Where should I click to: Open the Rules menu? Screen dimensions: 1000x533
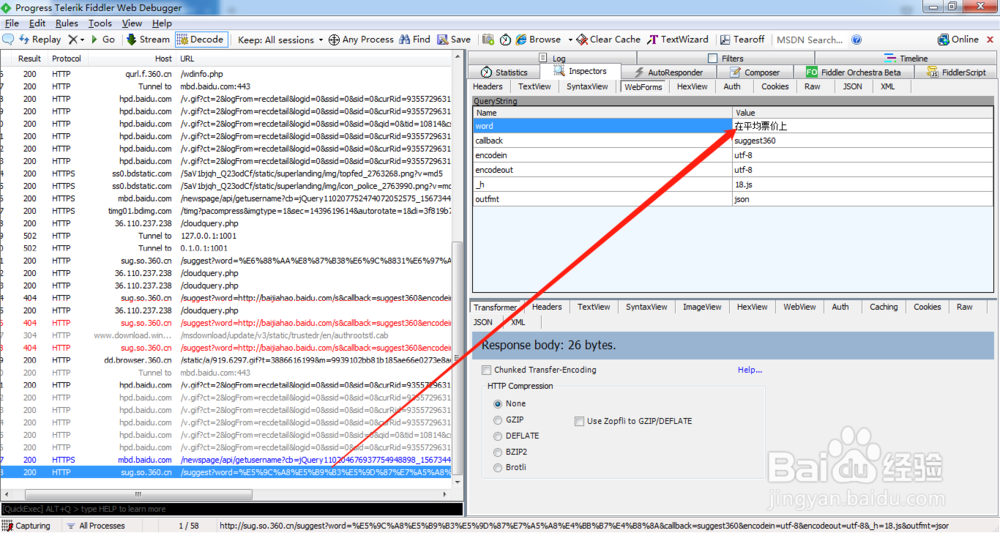click(x=66, y=23)
